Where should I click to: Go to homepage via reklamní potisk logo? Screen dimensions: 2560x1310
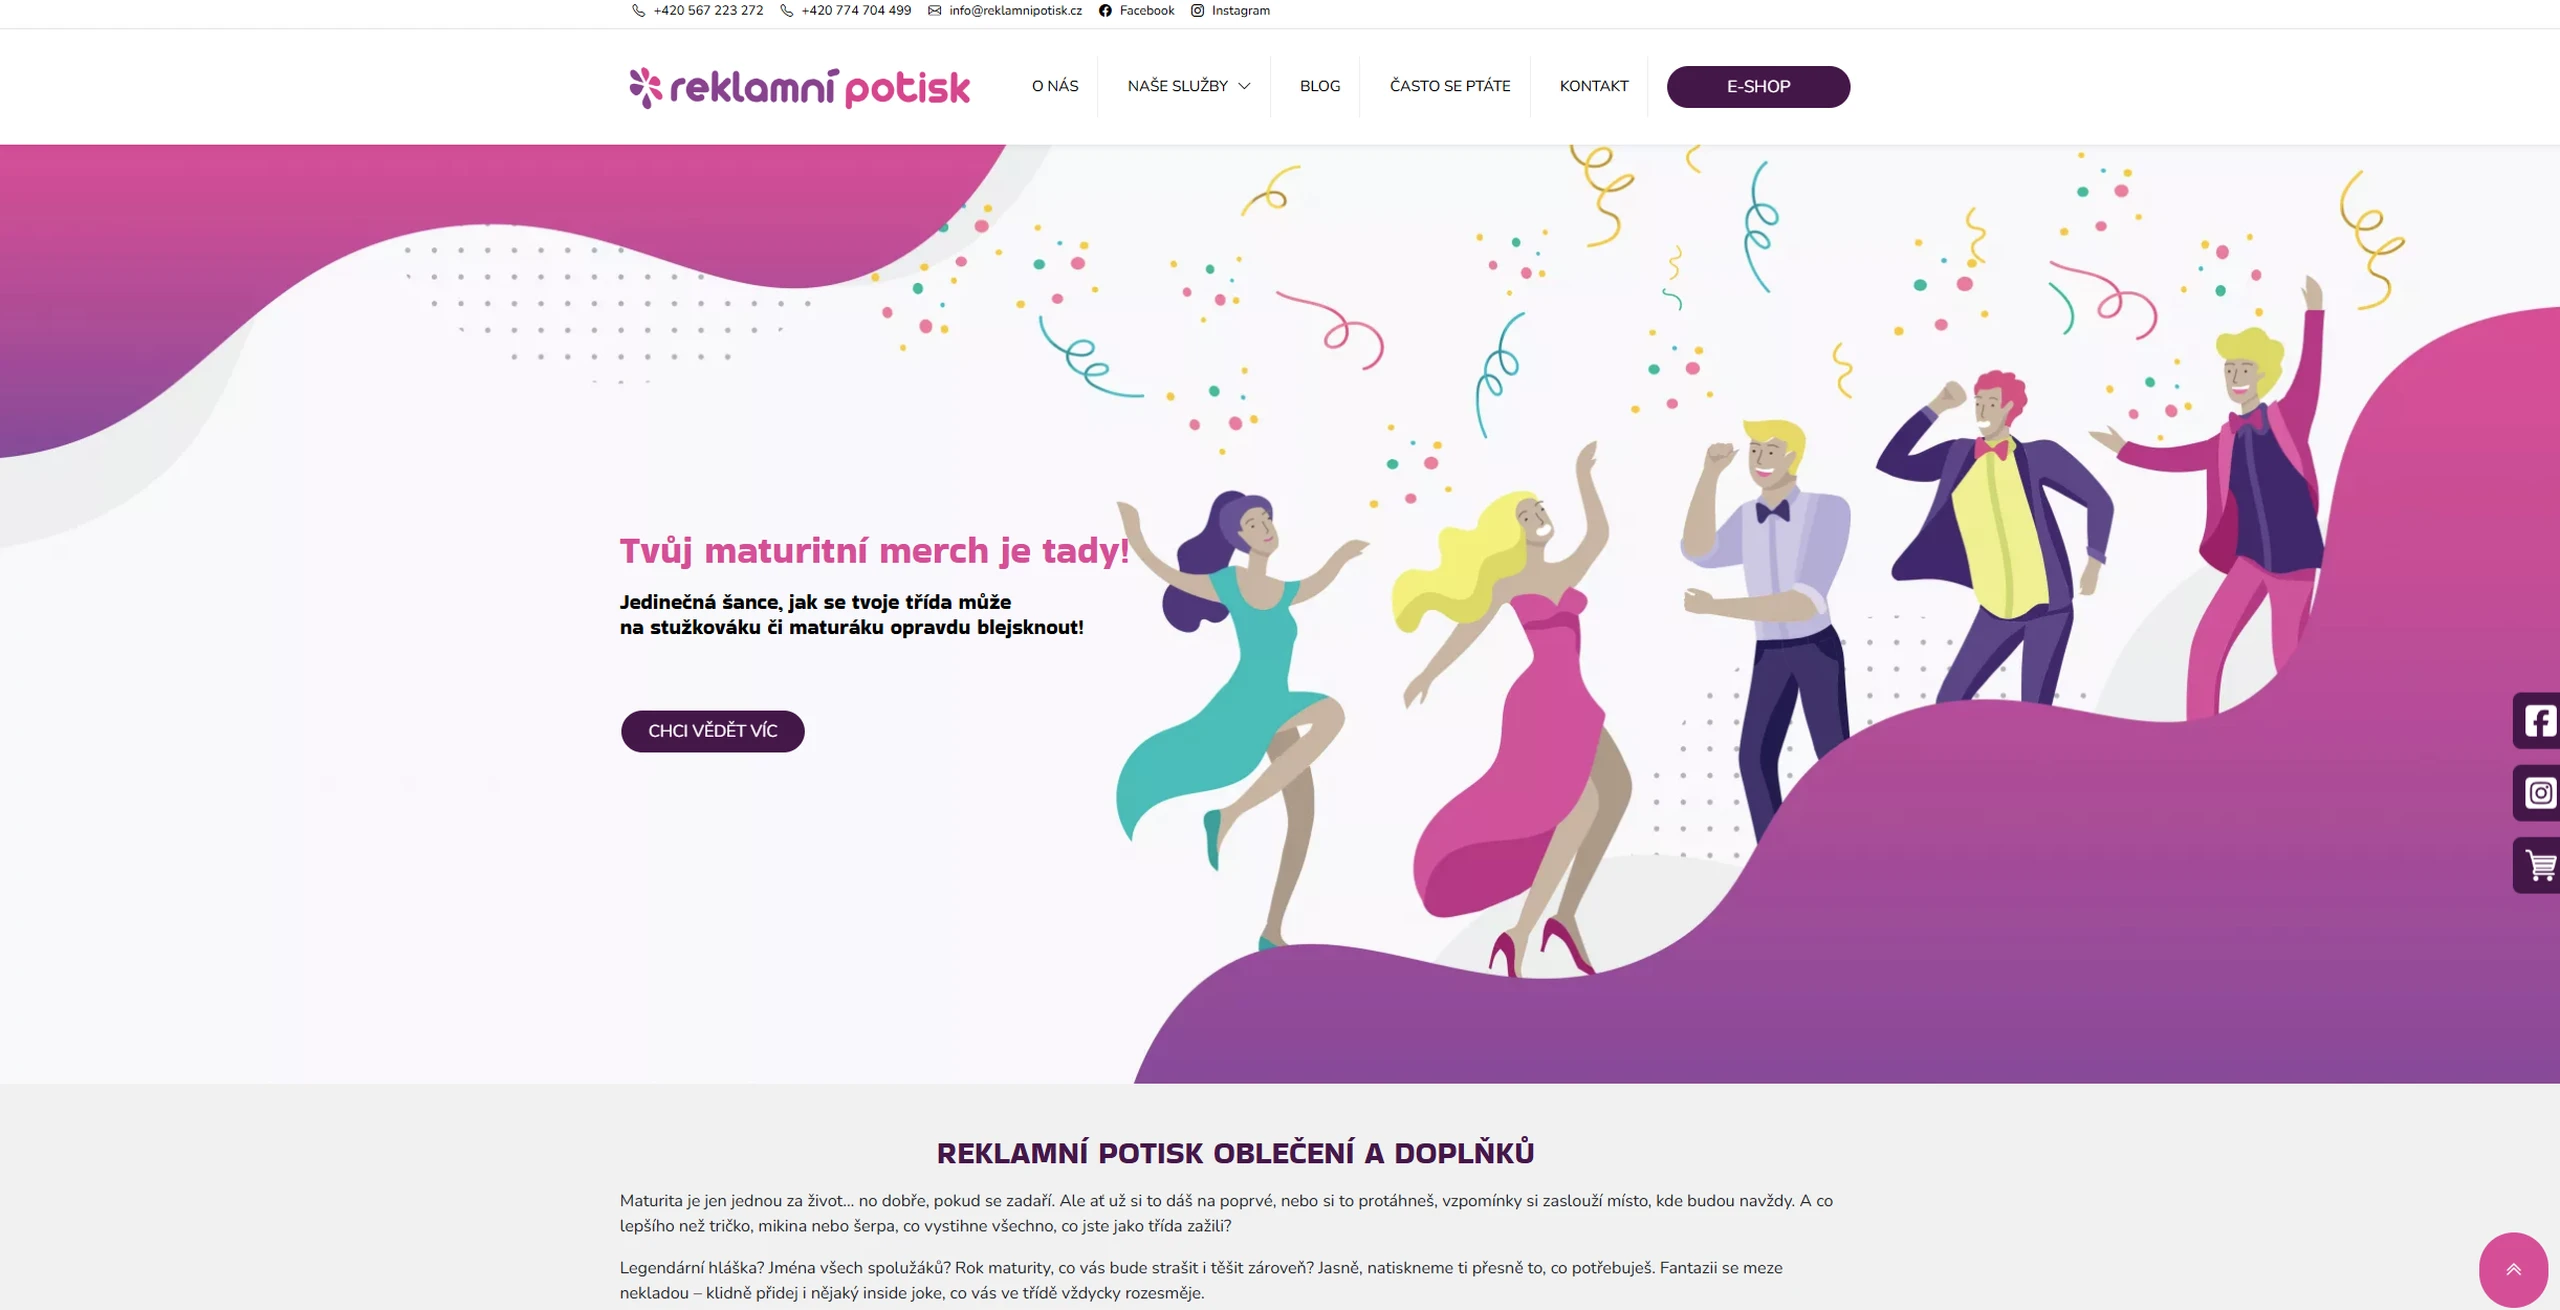tap(799, 88)
